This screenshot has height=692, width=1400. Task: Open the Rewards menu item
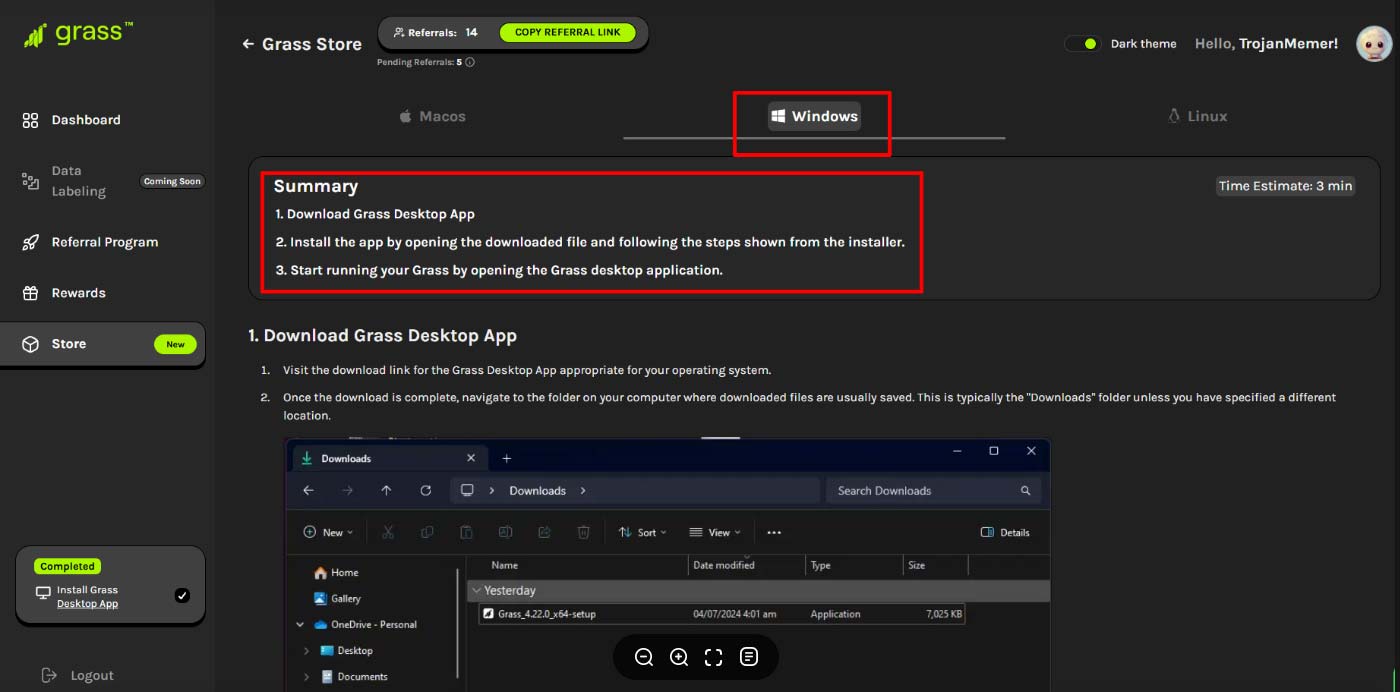coord(79,293)
